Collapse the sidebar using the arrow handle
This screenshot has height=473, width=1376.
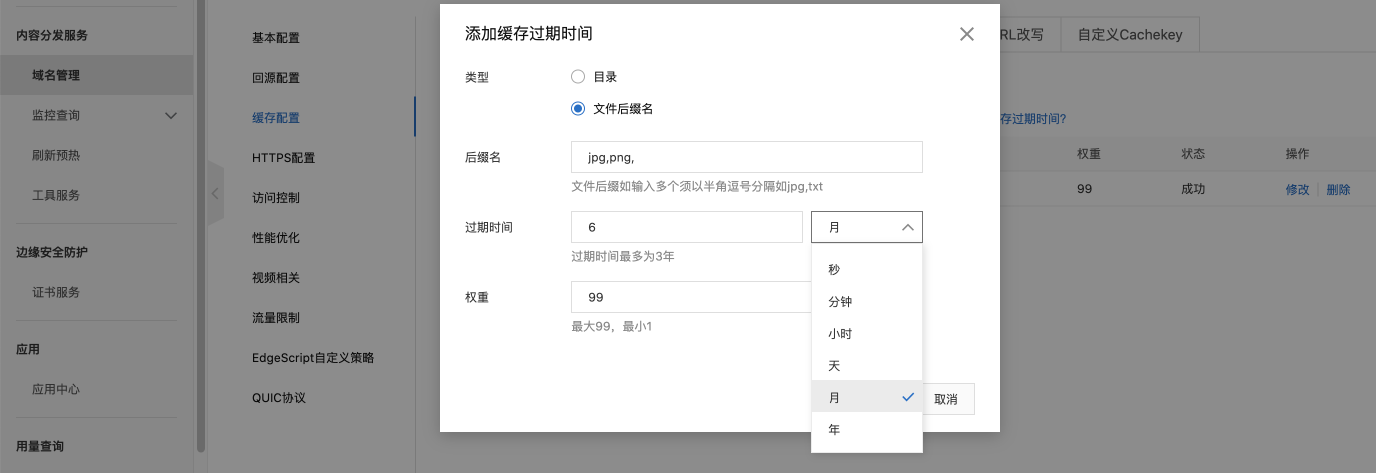[x=215, y=193]
